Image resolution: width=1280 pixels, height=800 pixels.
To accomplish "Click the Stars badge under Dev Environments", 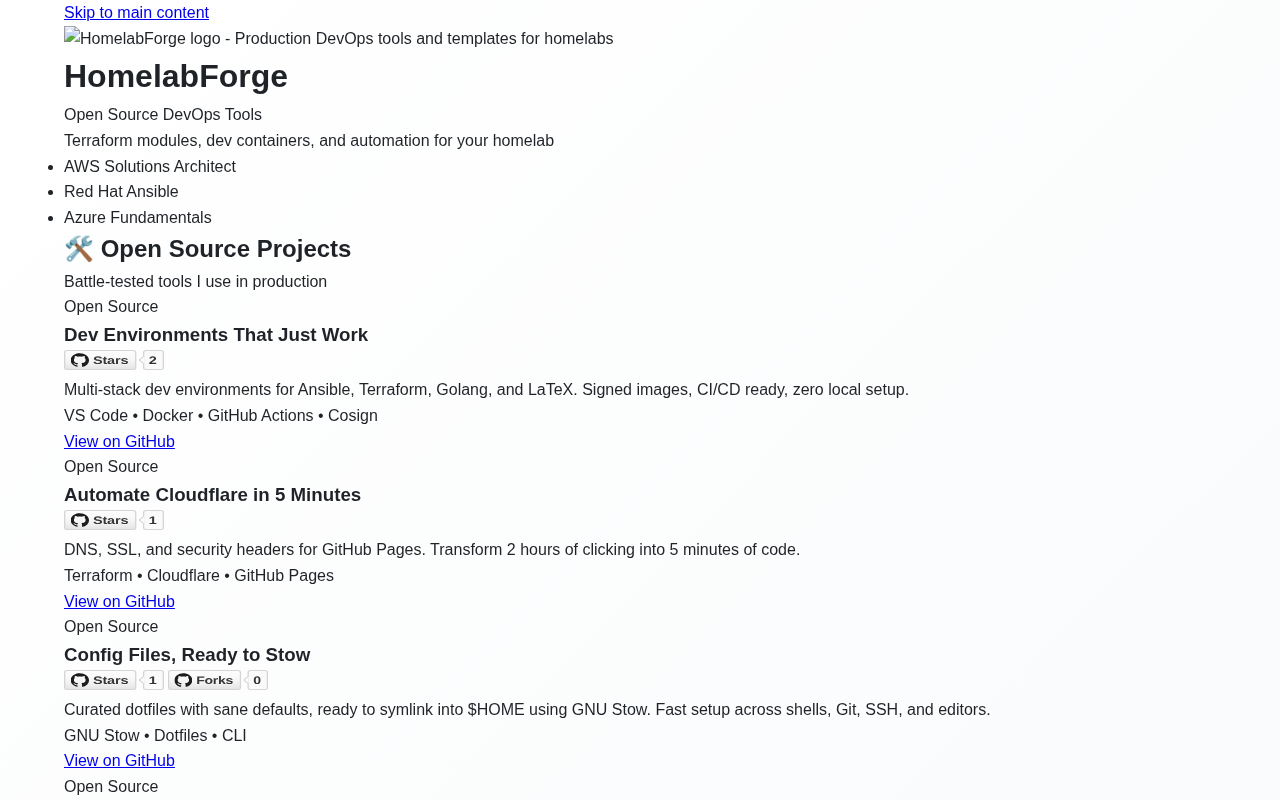I will coord(100,360).
